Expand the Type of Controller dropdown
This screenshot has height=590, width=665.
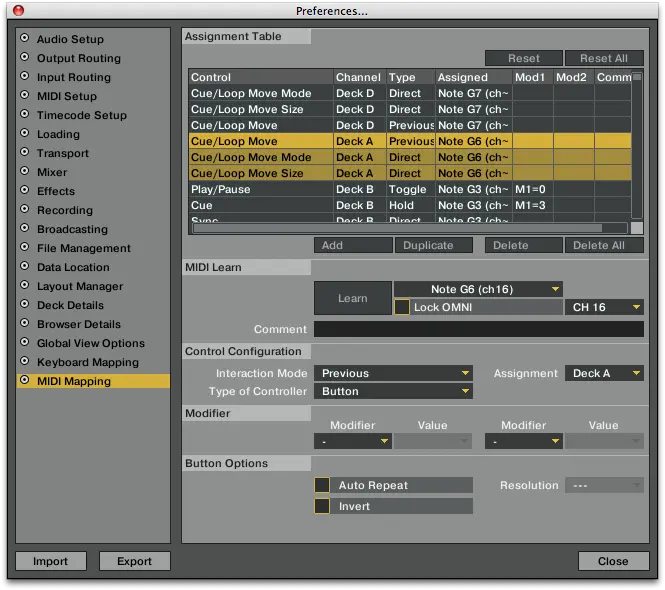tap(393, 392)
